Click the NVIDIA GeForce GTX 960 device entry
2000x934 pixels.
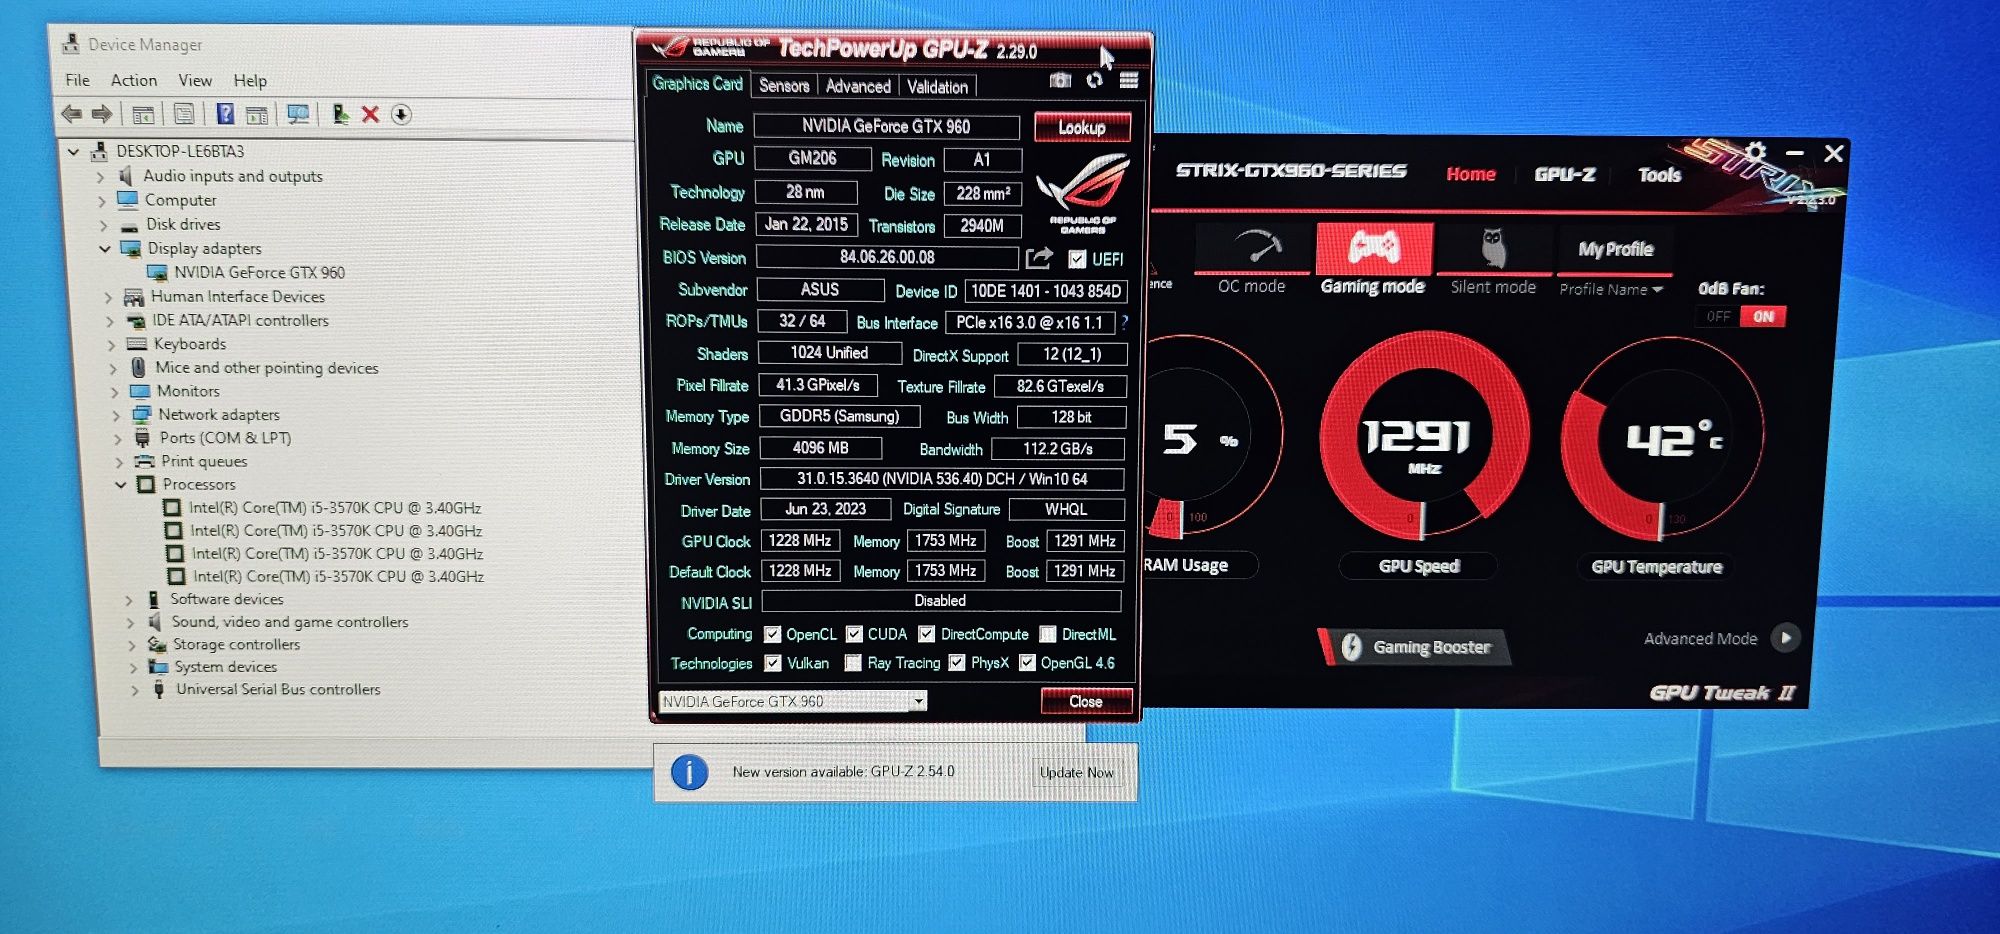259,272
